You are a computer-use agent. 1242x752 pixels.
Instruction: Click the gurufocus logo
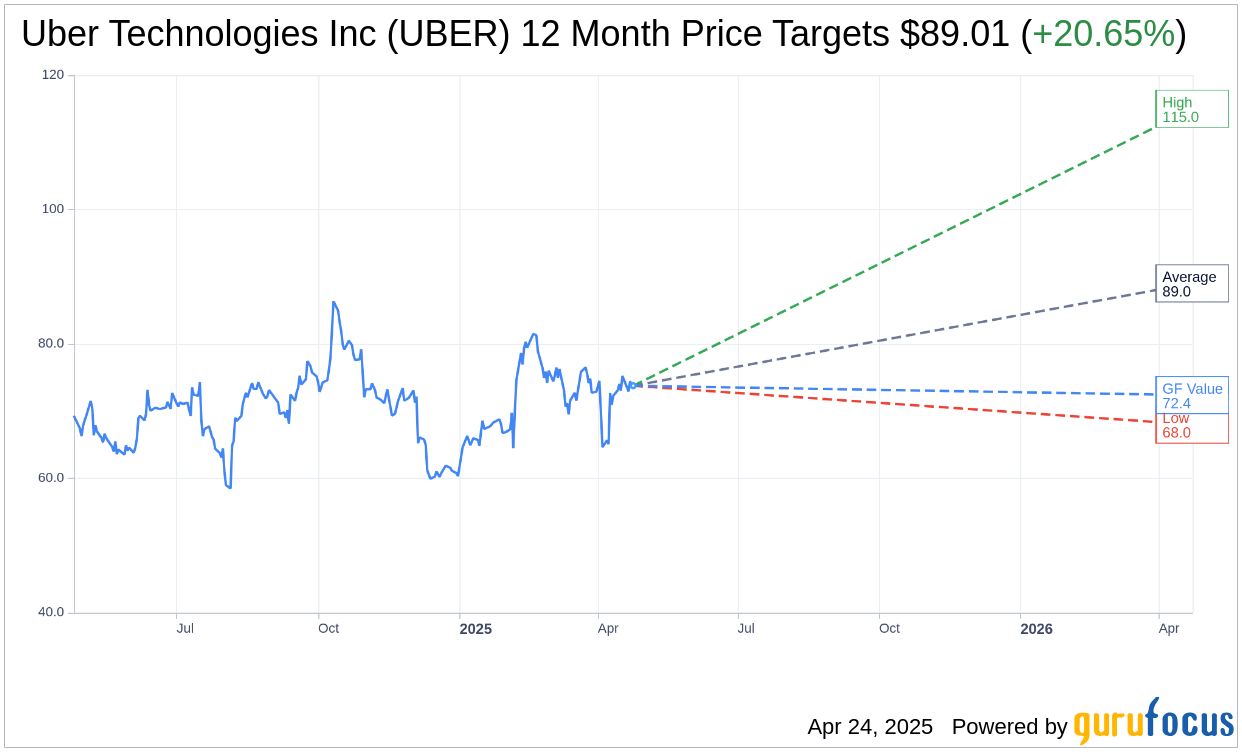tap(1153, 723)
